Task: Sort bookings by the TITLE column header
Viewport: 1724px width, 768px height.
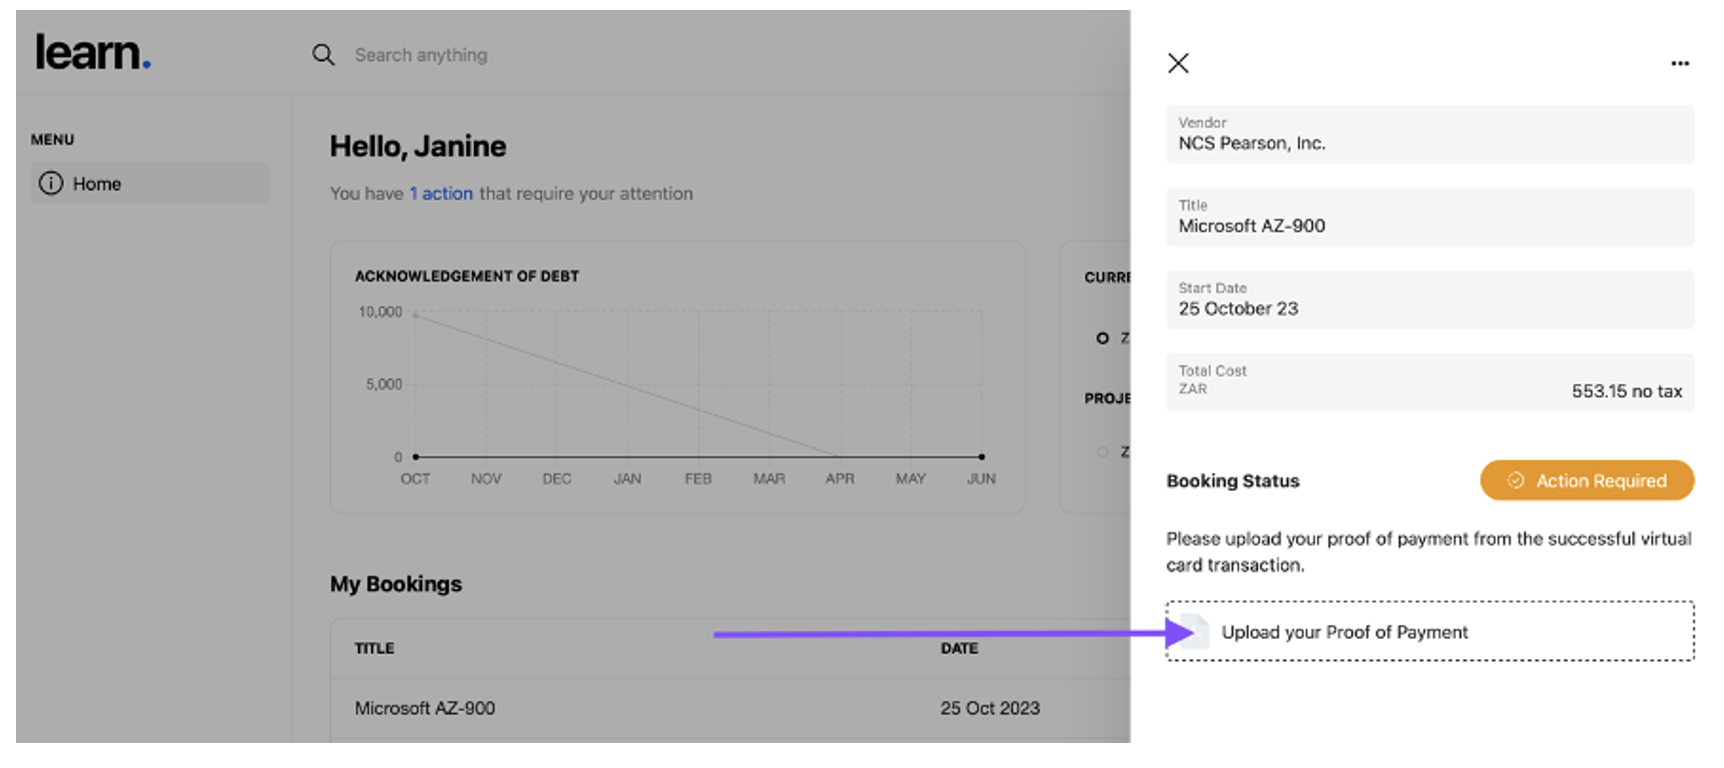Action: point(374,648)
